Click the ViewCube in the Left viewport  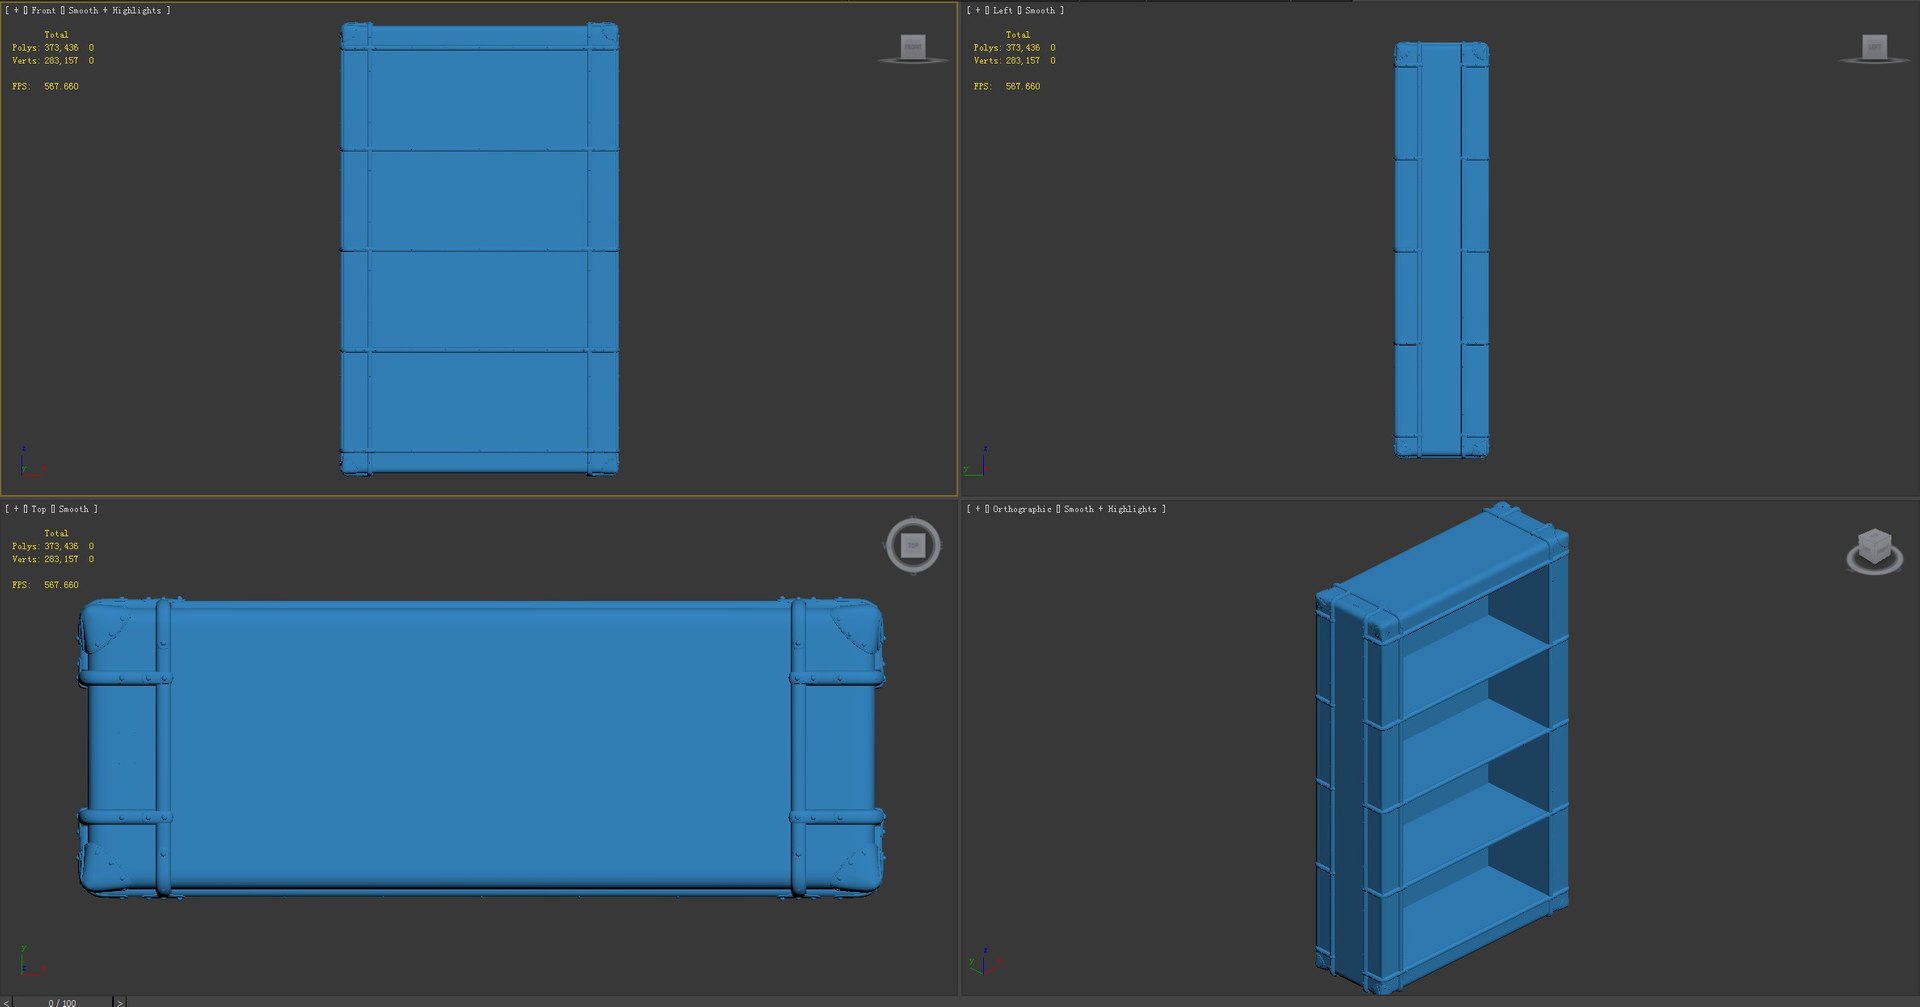pyautogui.click(x=1874, y=48)
